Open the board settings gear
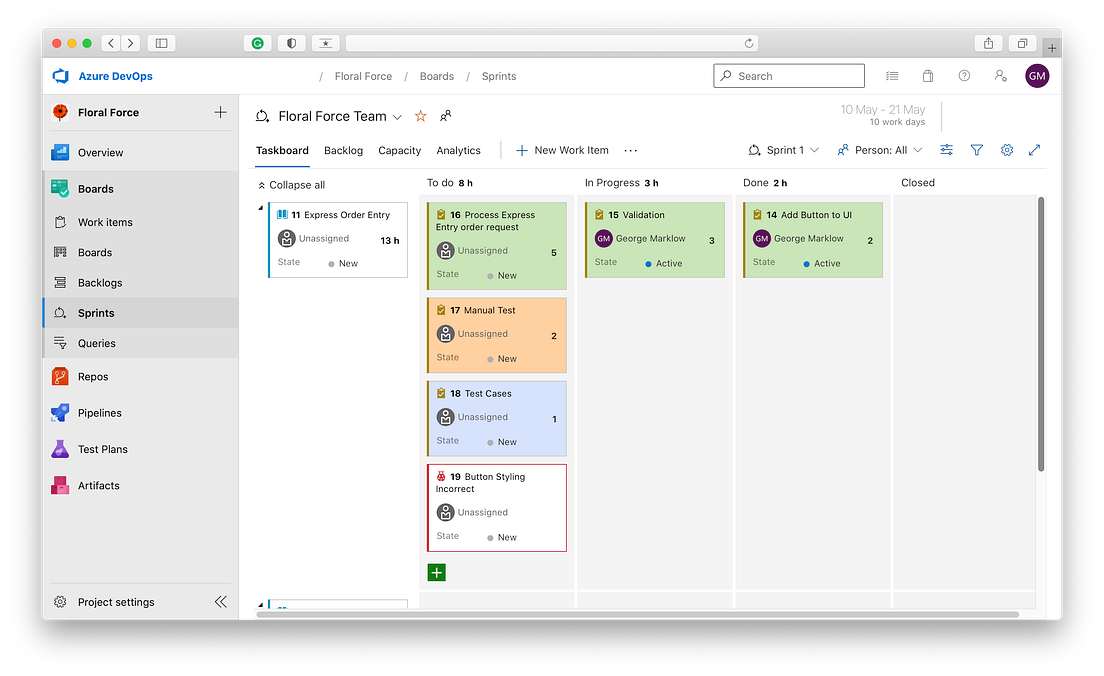Viewport: 1104px width, 676px height. (x=1007, y=150)
